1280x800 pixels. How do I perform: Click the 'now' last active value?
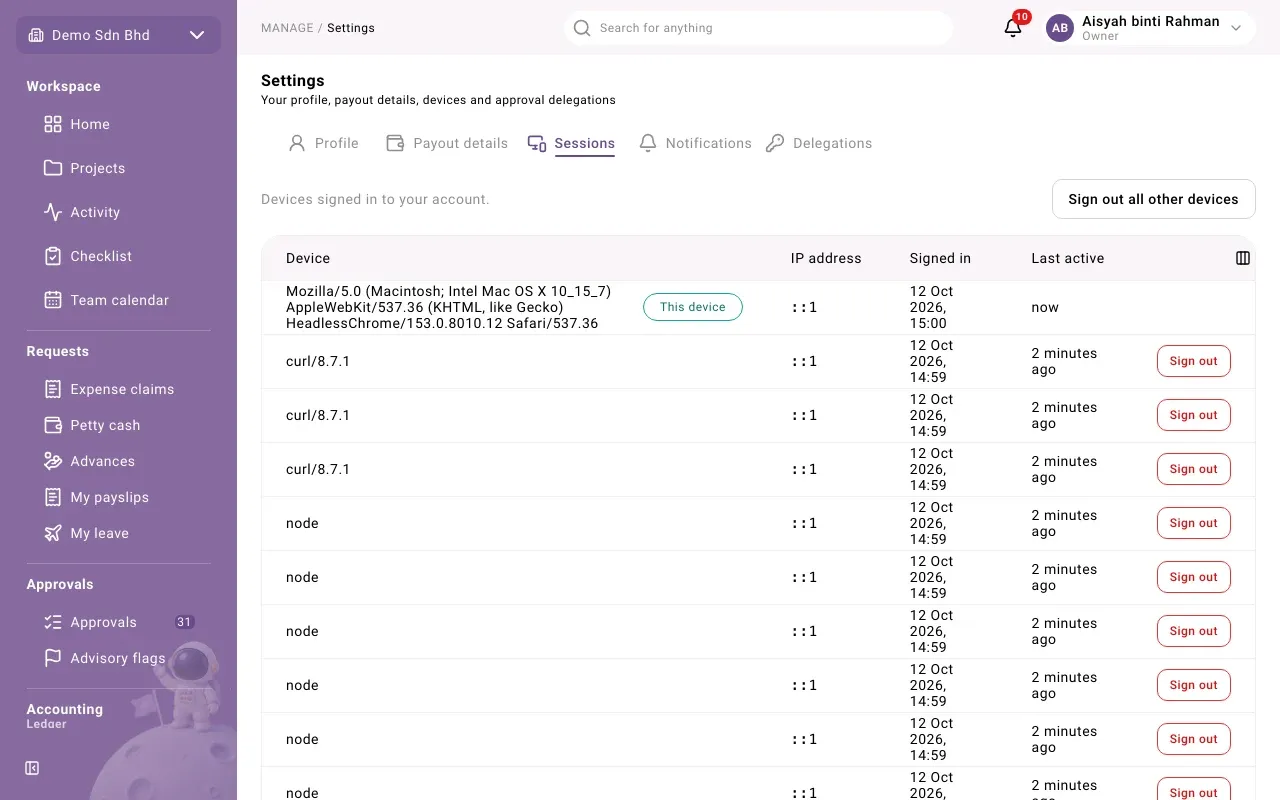tap(1045, 307)
